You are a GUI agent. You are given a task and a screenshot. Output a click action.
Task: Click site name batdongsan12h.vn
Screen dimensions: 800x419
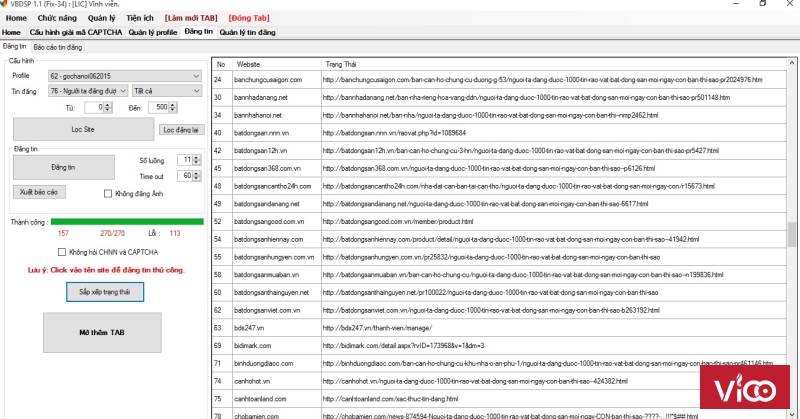(x=260, y=151)
